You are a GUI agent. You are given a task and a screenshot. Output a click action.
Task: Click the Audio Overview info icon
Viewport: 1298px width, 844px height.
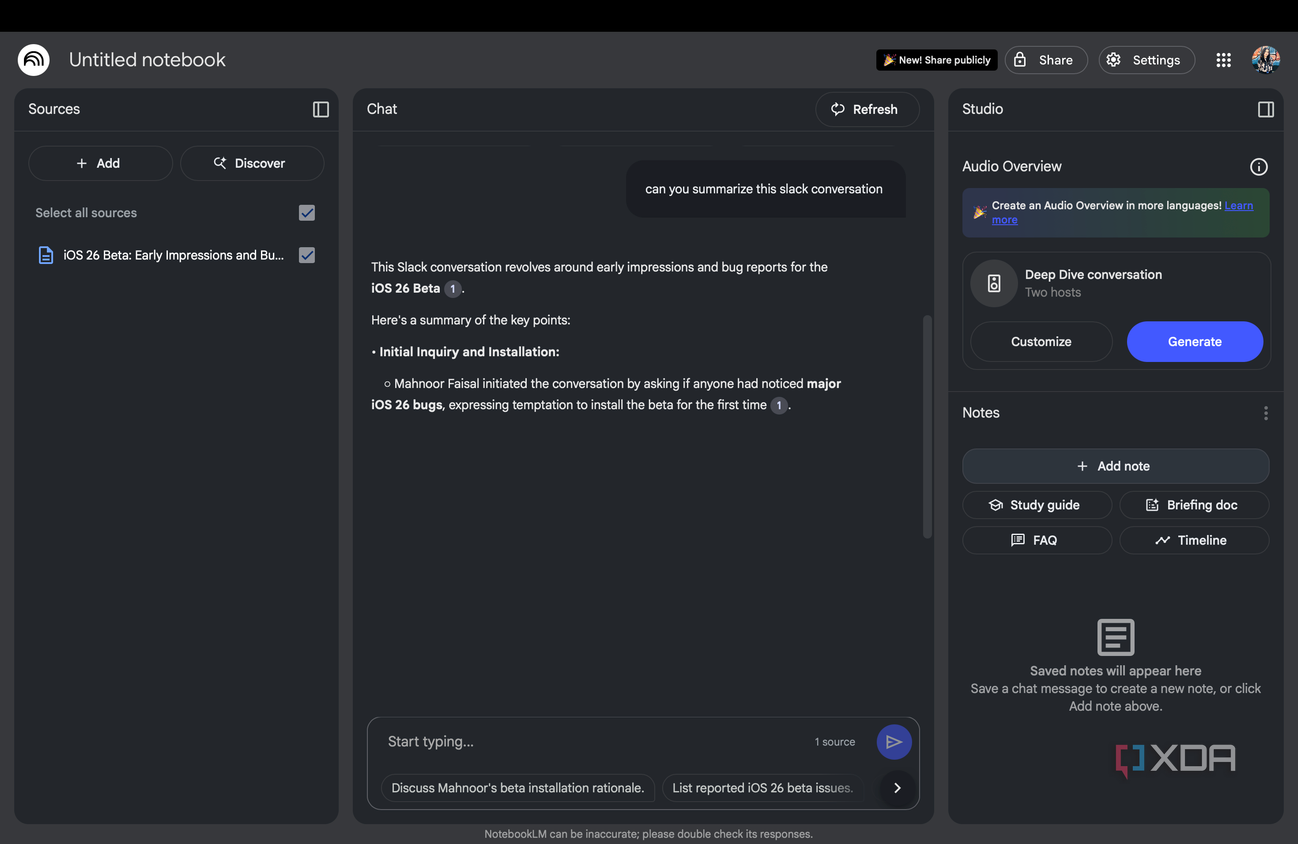[1259, 167]
